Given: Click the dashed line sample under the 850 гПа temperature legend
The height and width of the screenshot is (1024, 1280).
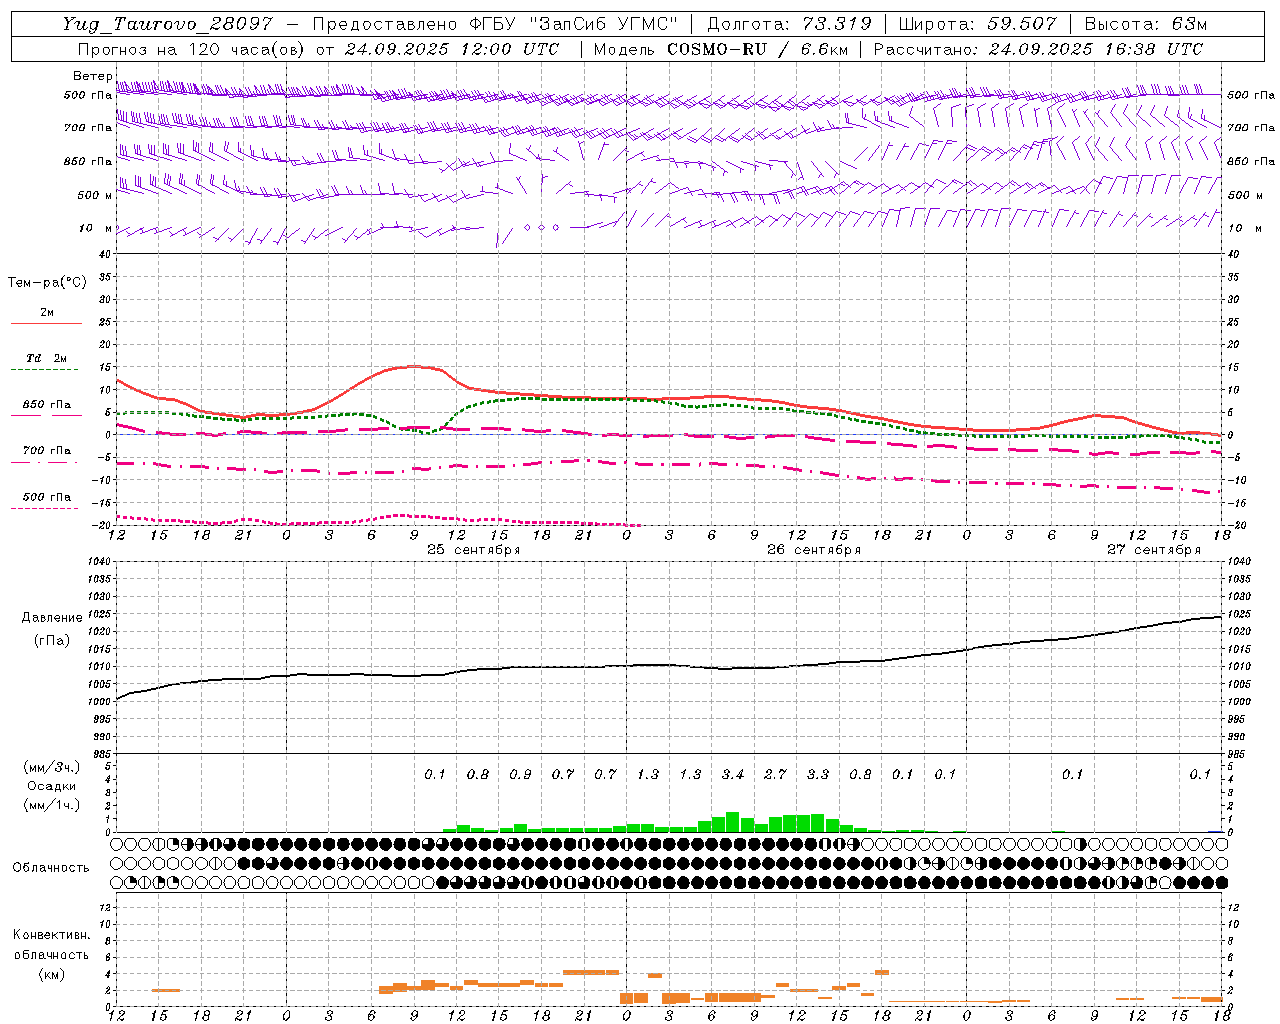Looking at the screenshot, I should 45,416.
